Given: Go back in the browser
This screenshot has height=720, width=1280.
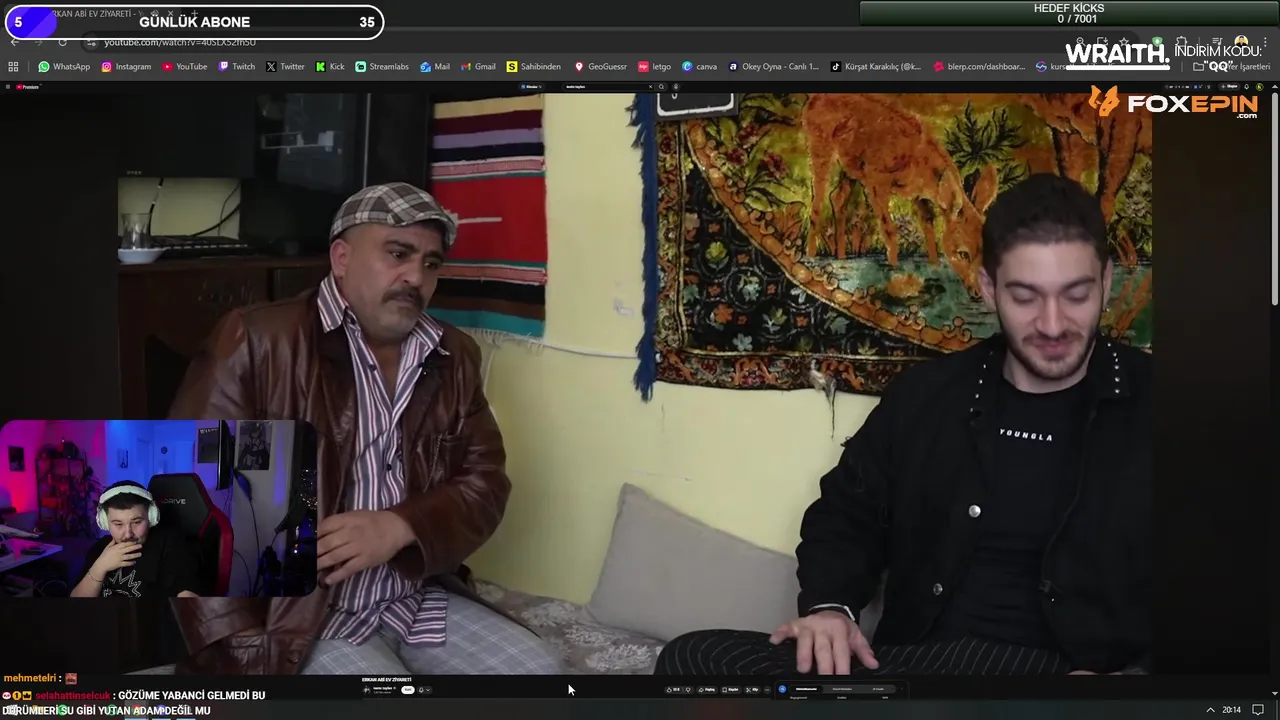Looking at the screenshot, I should [x=14, y=42].
